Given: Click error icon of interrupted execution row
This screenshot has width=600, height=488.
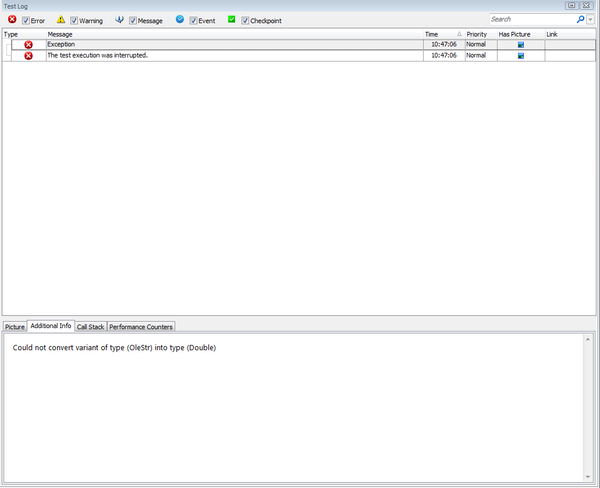Looking at the screenshot, I should pyautogui.click(x=28, y=56).
